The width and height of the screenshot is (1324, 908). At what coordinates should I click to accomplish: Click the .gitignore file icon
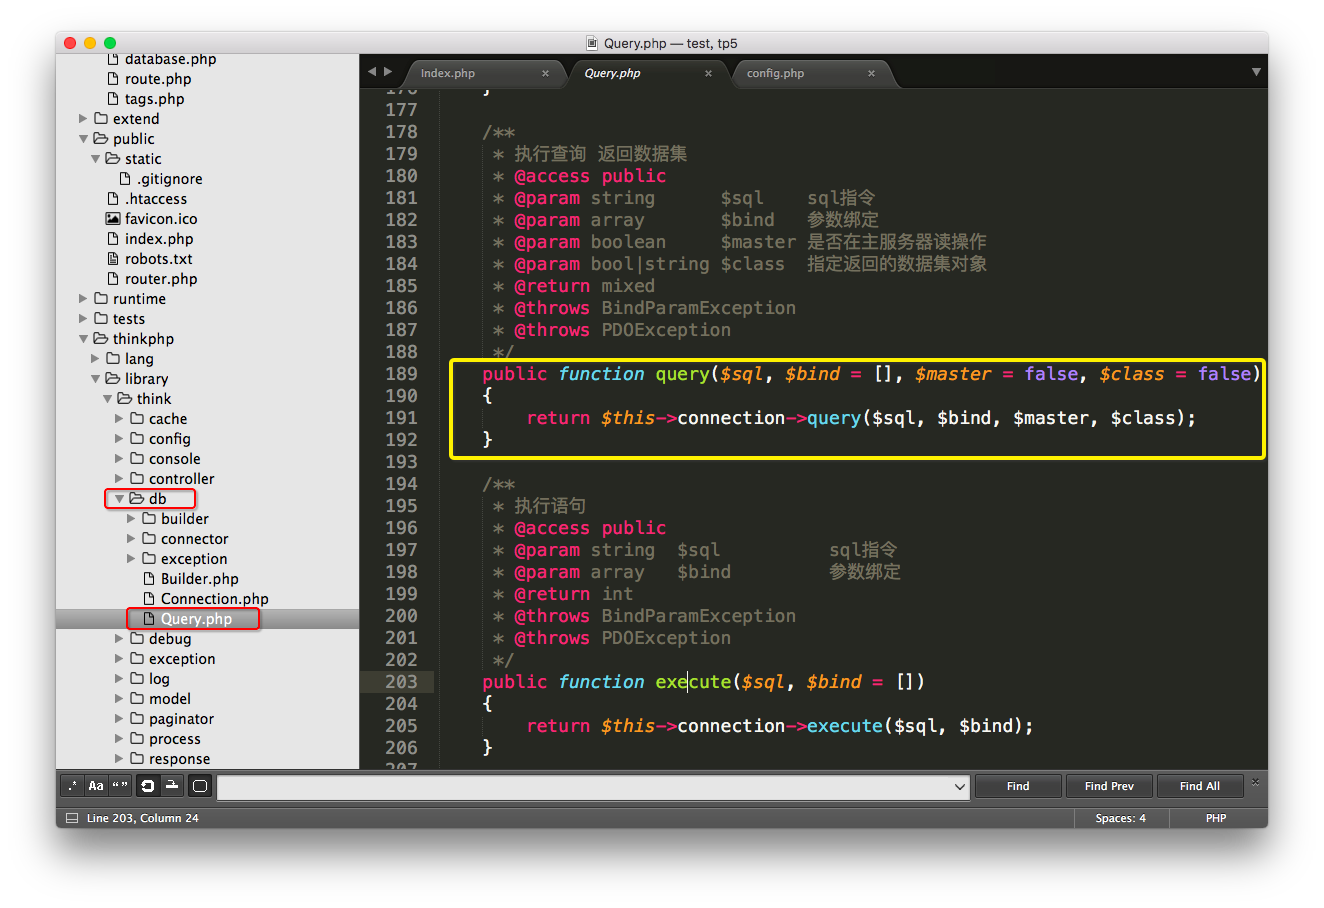point(125,178)
